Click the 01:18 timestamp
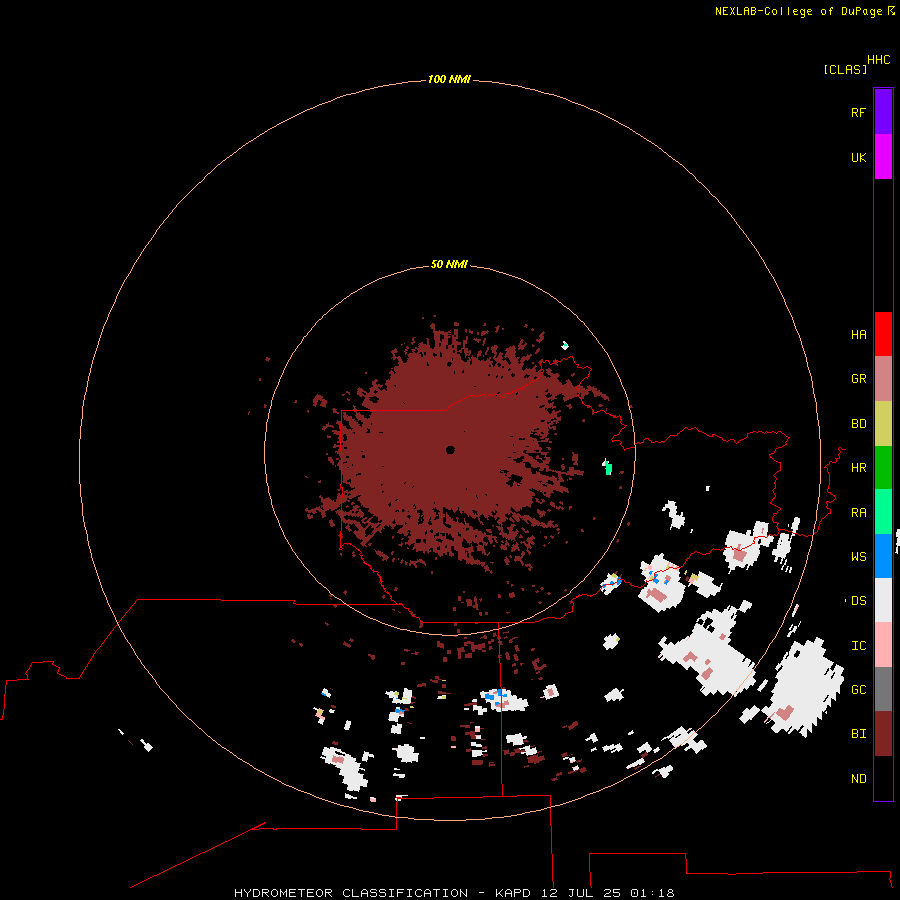This screenshot has width=900, height=900. pyautogui.click(x=652, y=893)
